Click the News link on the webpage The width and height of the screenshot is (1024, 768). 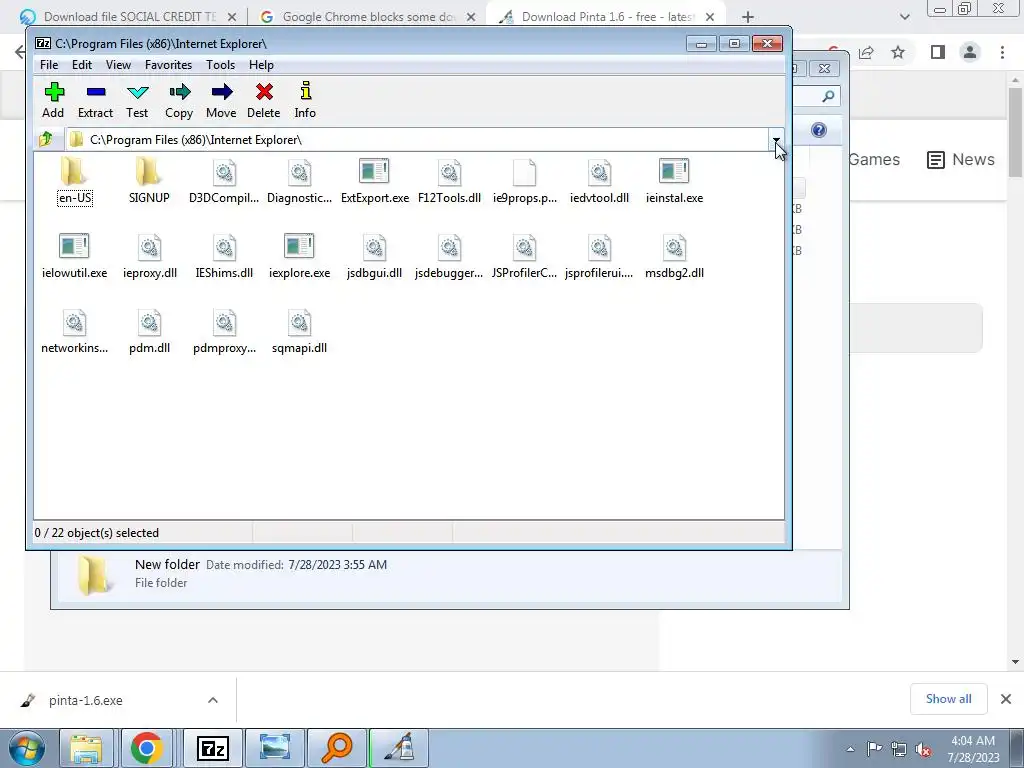(961, 159)
